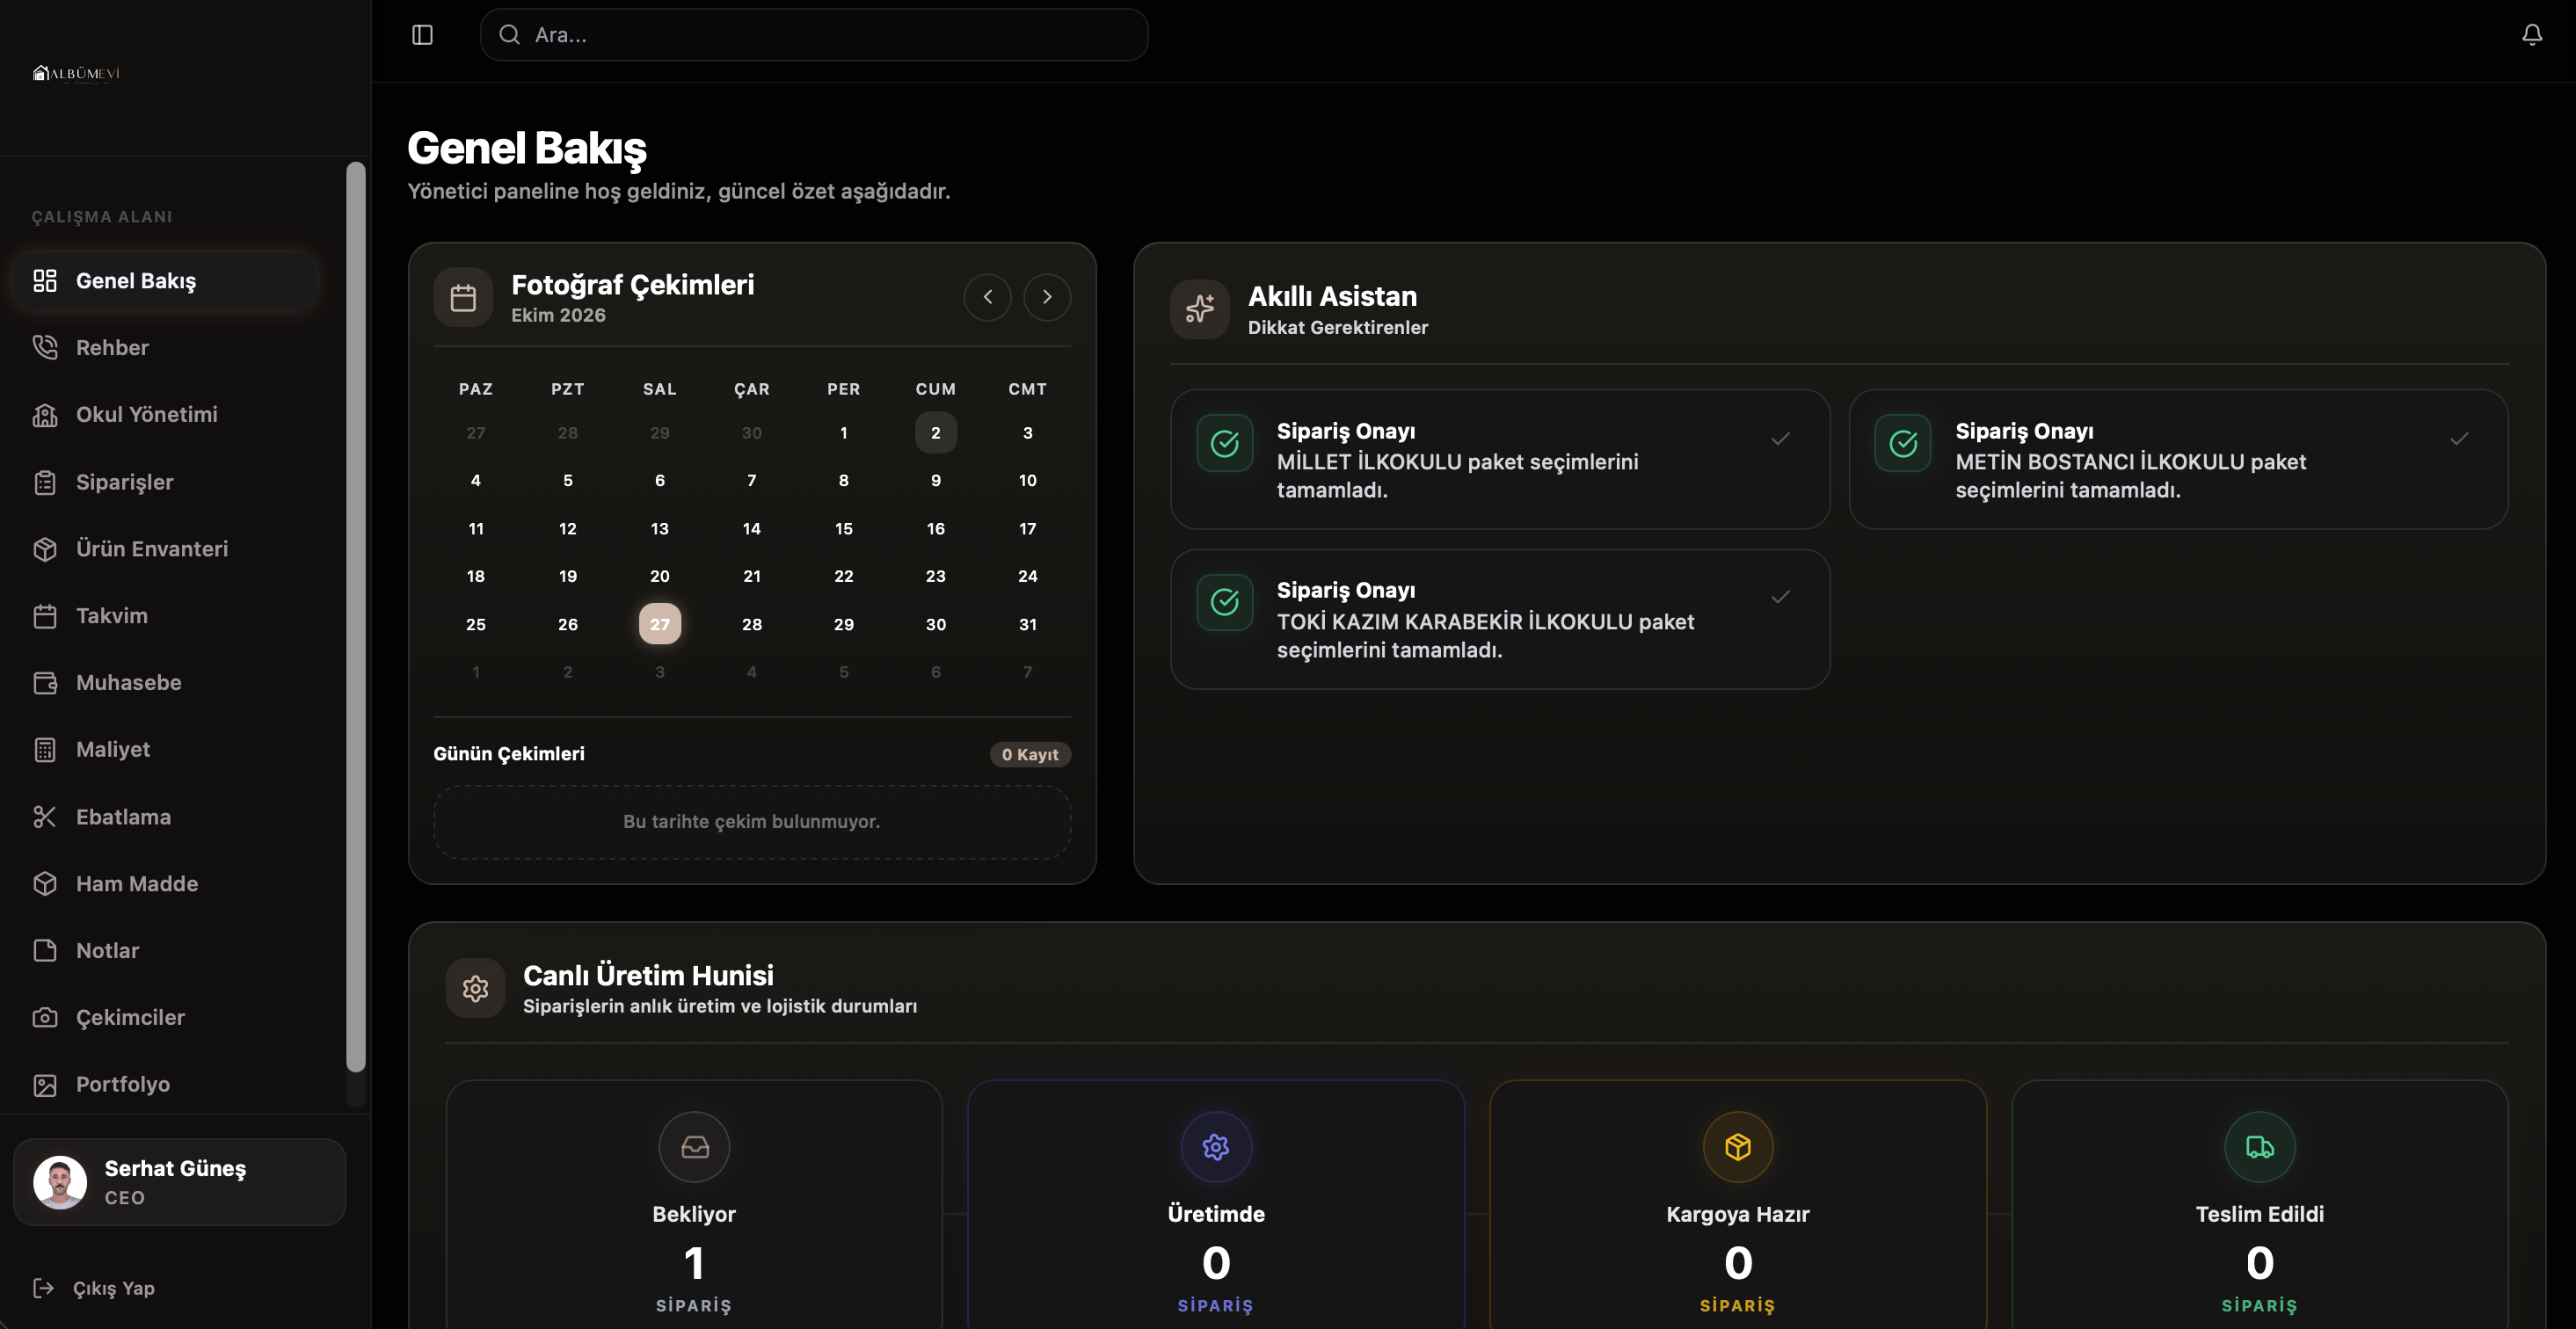
Task: Click the Akıllı Asistan sparkle icon
Action: [1199, 309]
